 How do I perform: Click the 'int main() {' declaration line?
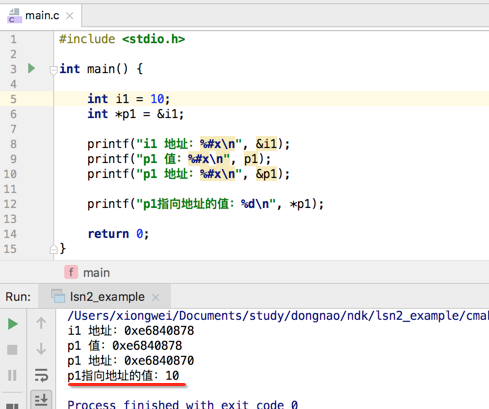point(101,69)
